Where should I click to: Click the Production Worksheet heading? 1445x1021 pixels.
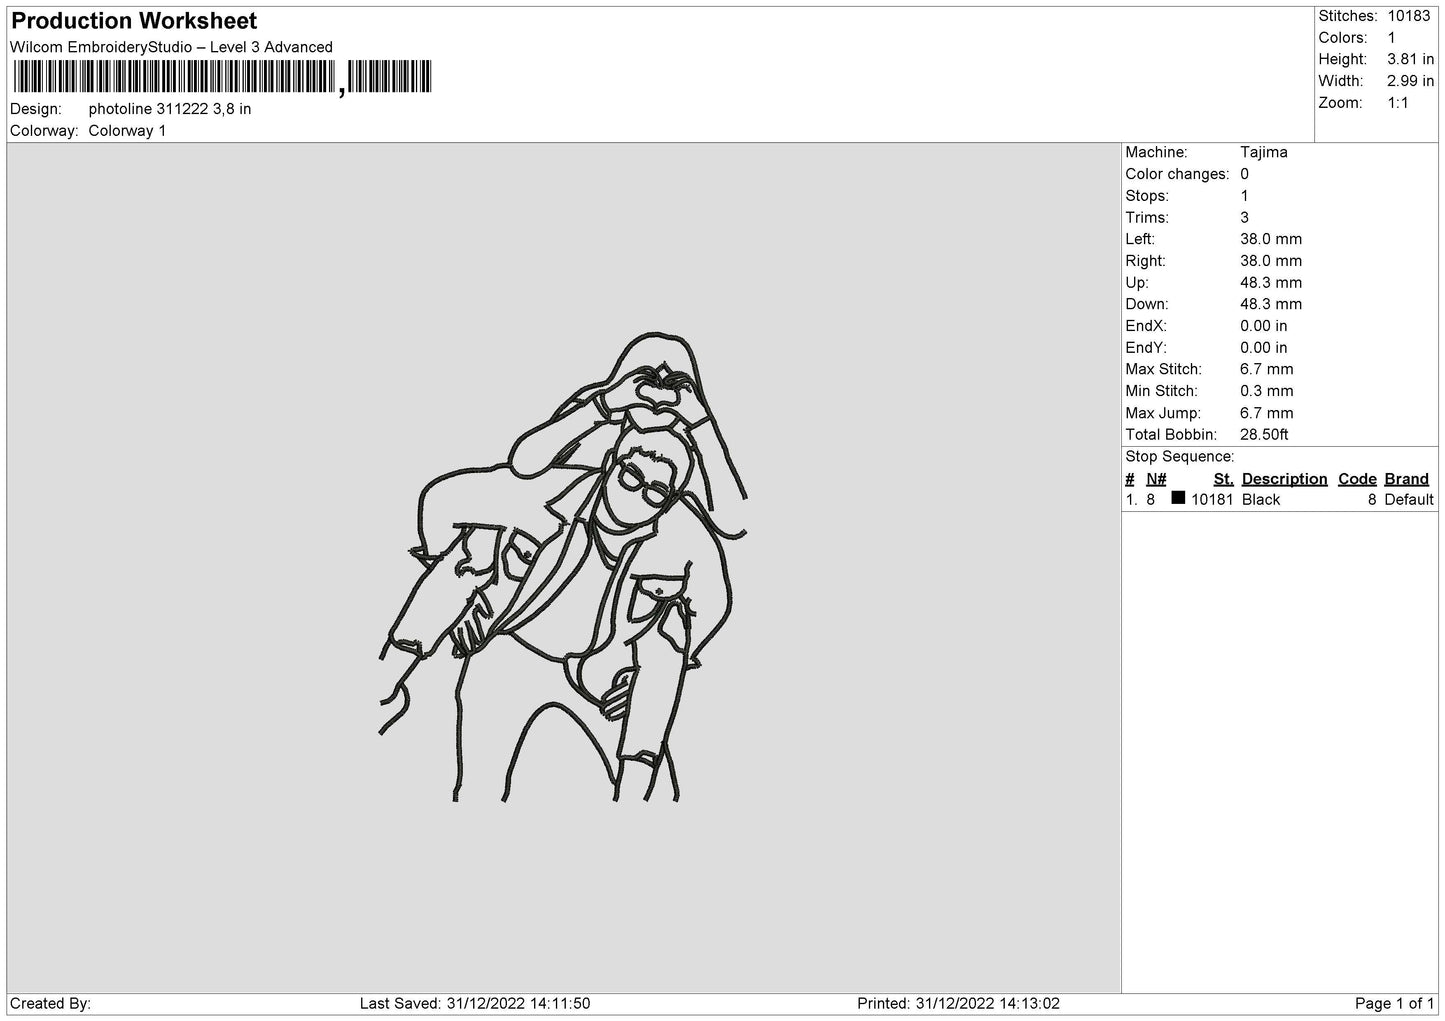134,21
